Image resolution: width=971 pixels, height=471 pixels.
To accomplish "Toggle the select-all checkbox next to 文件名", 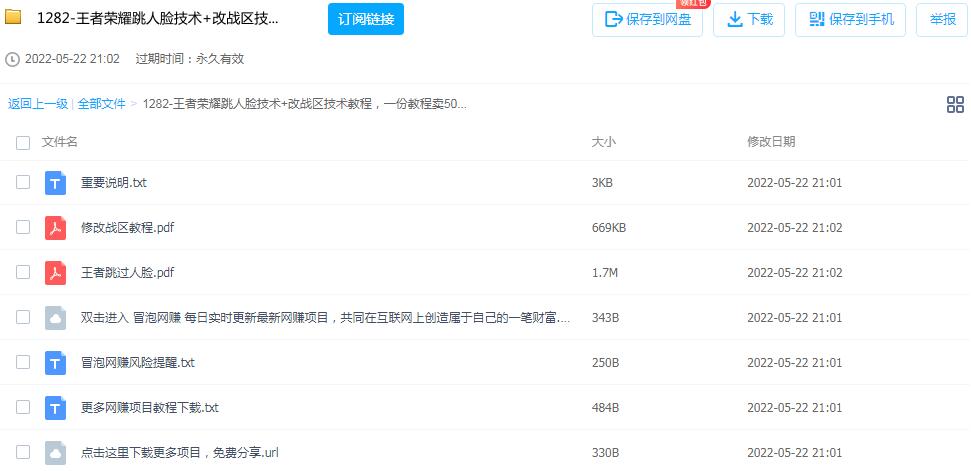I will [23, 143].
